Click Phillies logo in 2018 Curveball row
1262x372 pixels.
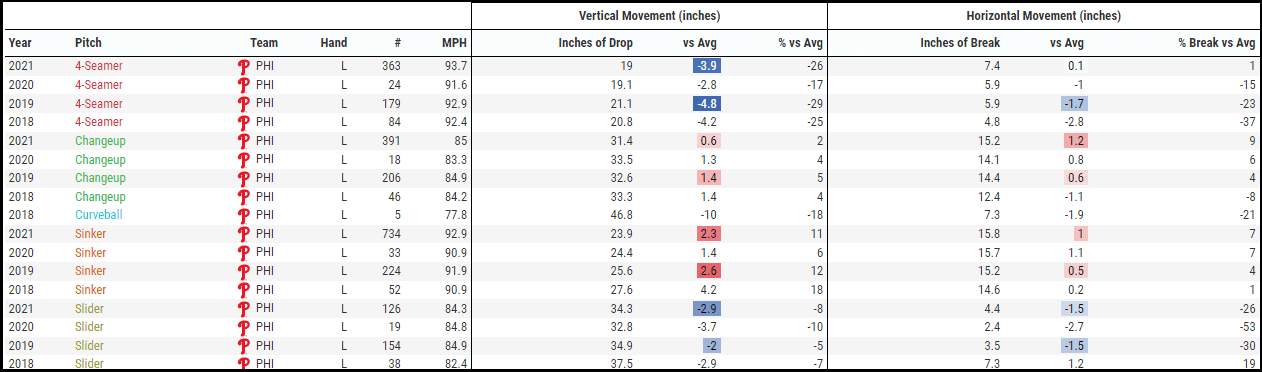(x=242, y=215)
